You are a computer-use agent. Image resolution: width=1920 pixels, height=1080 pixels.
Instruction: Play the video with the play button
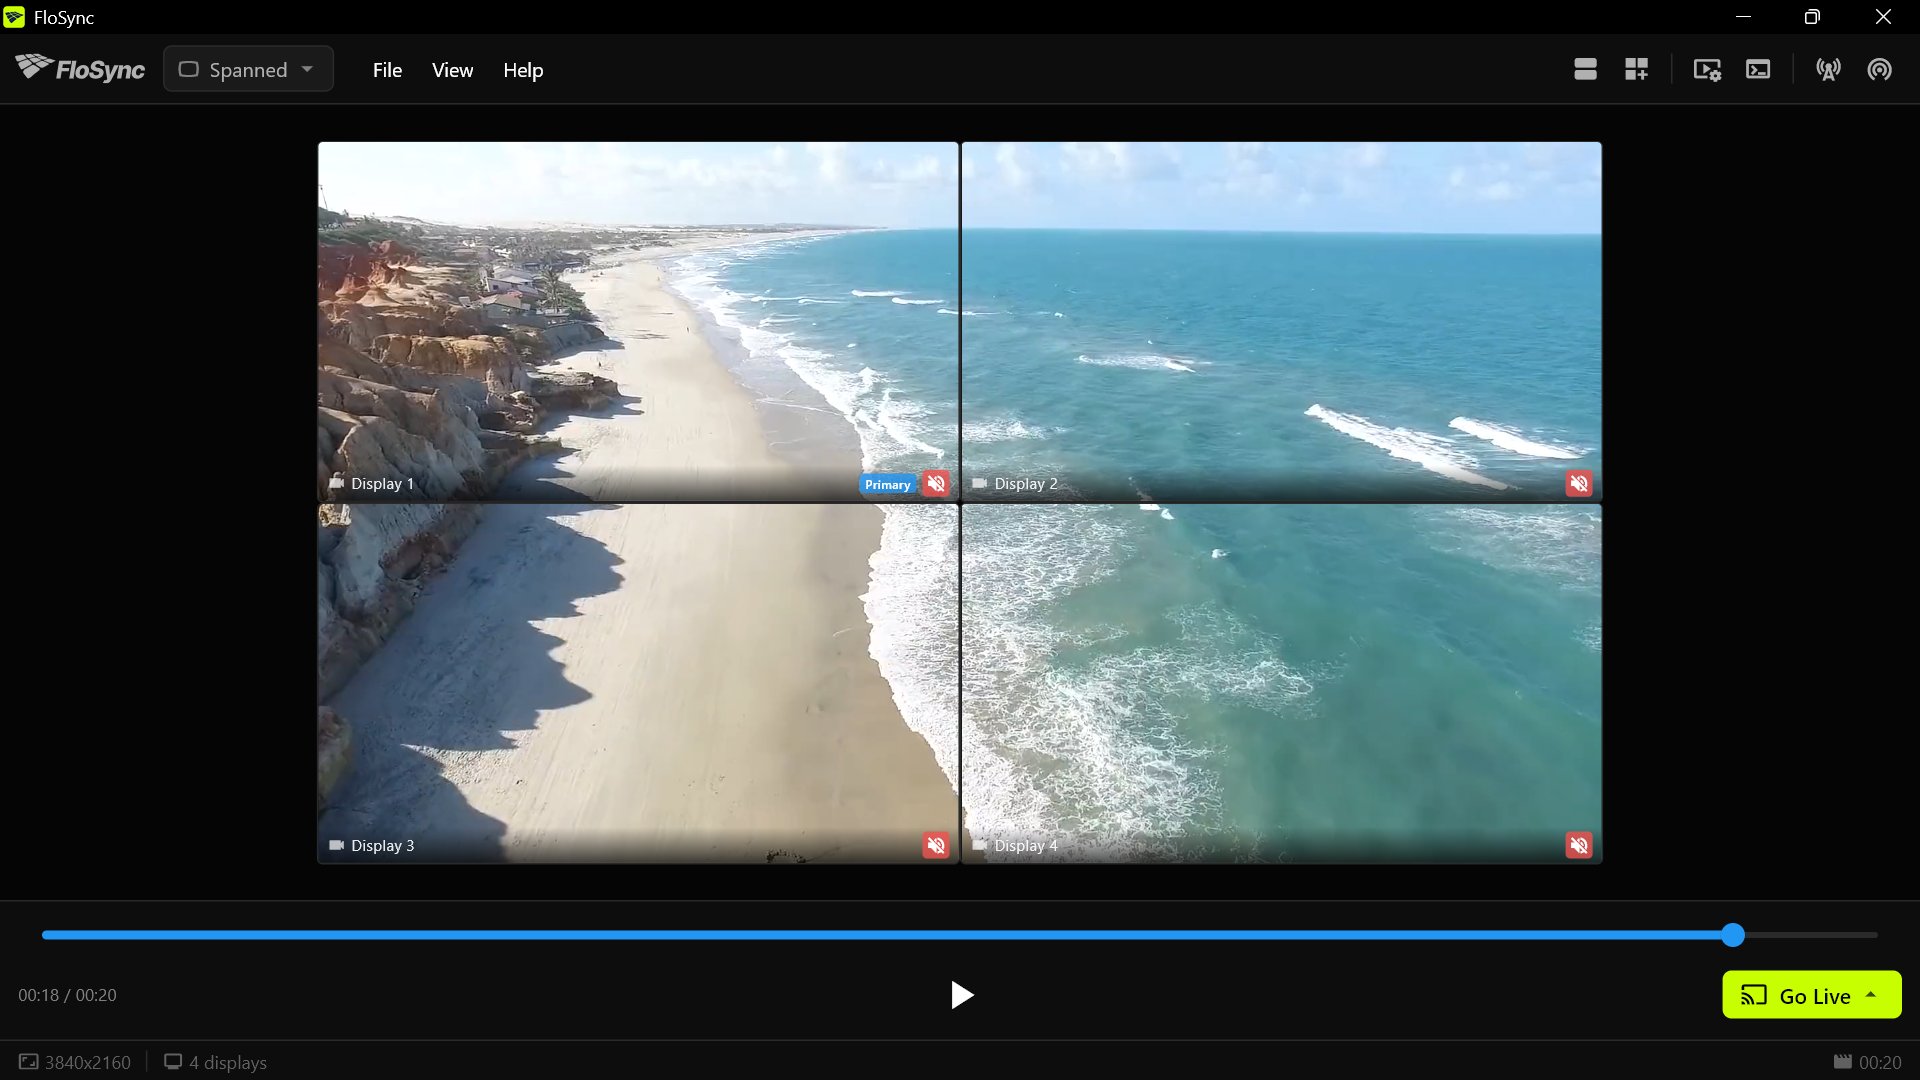click(961, 995)
